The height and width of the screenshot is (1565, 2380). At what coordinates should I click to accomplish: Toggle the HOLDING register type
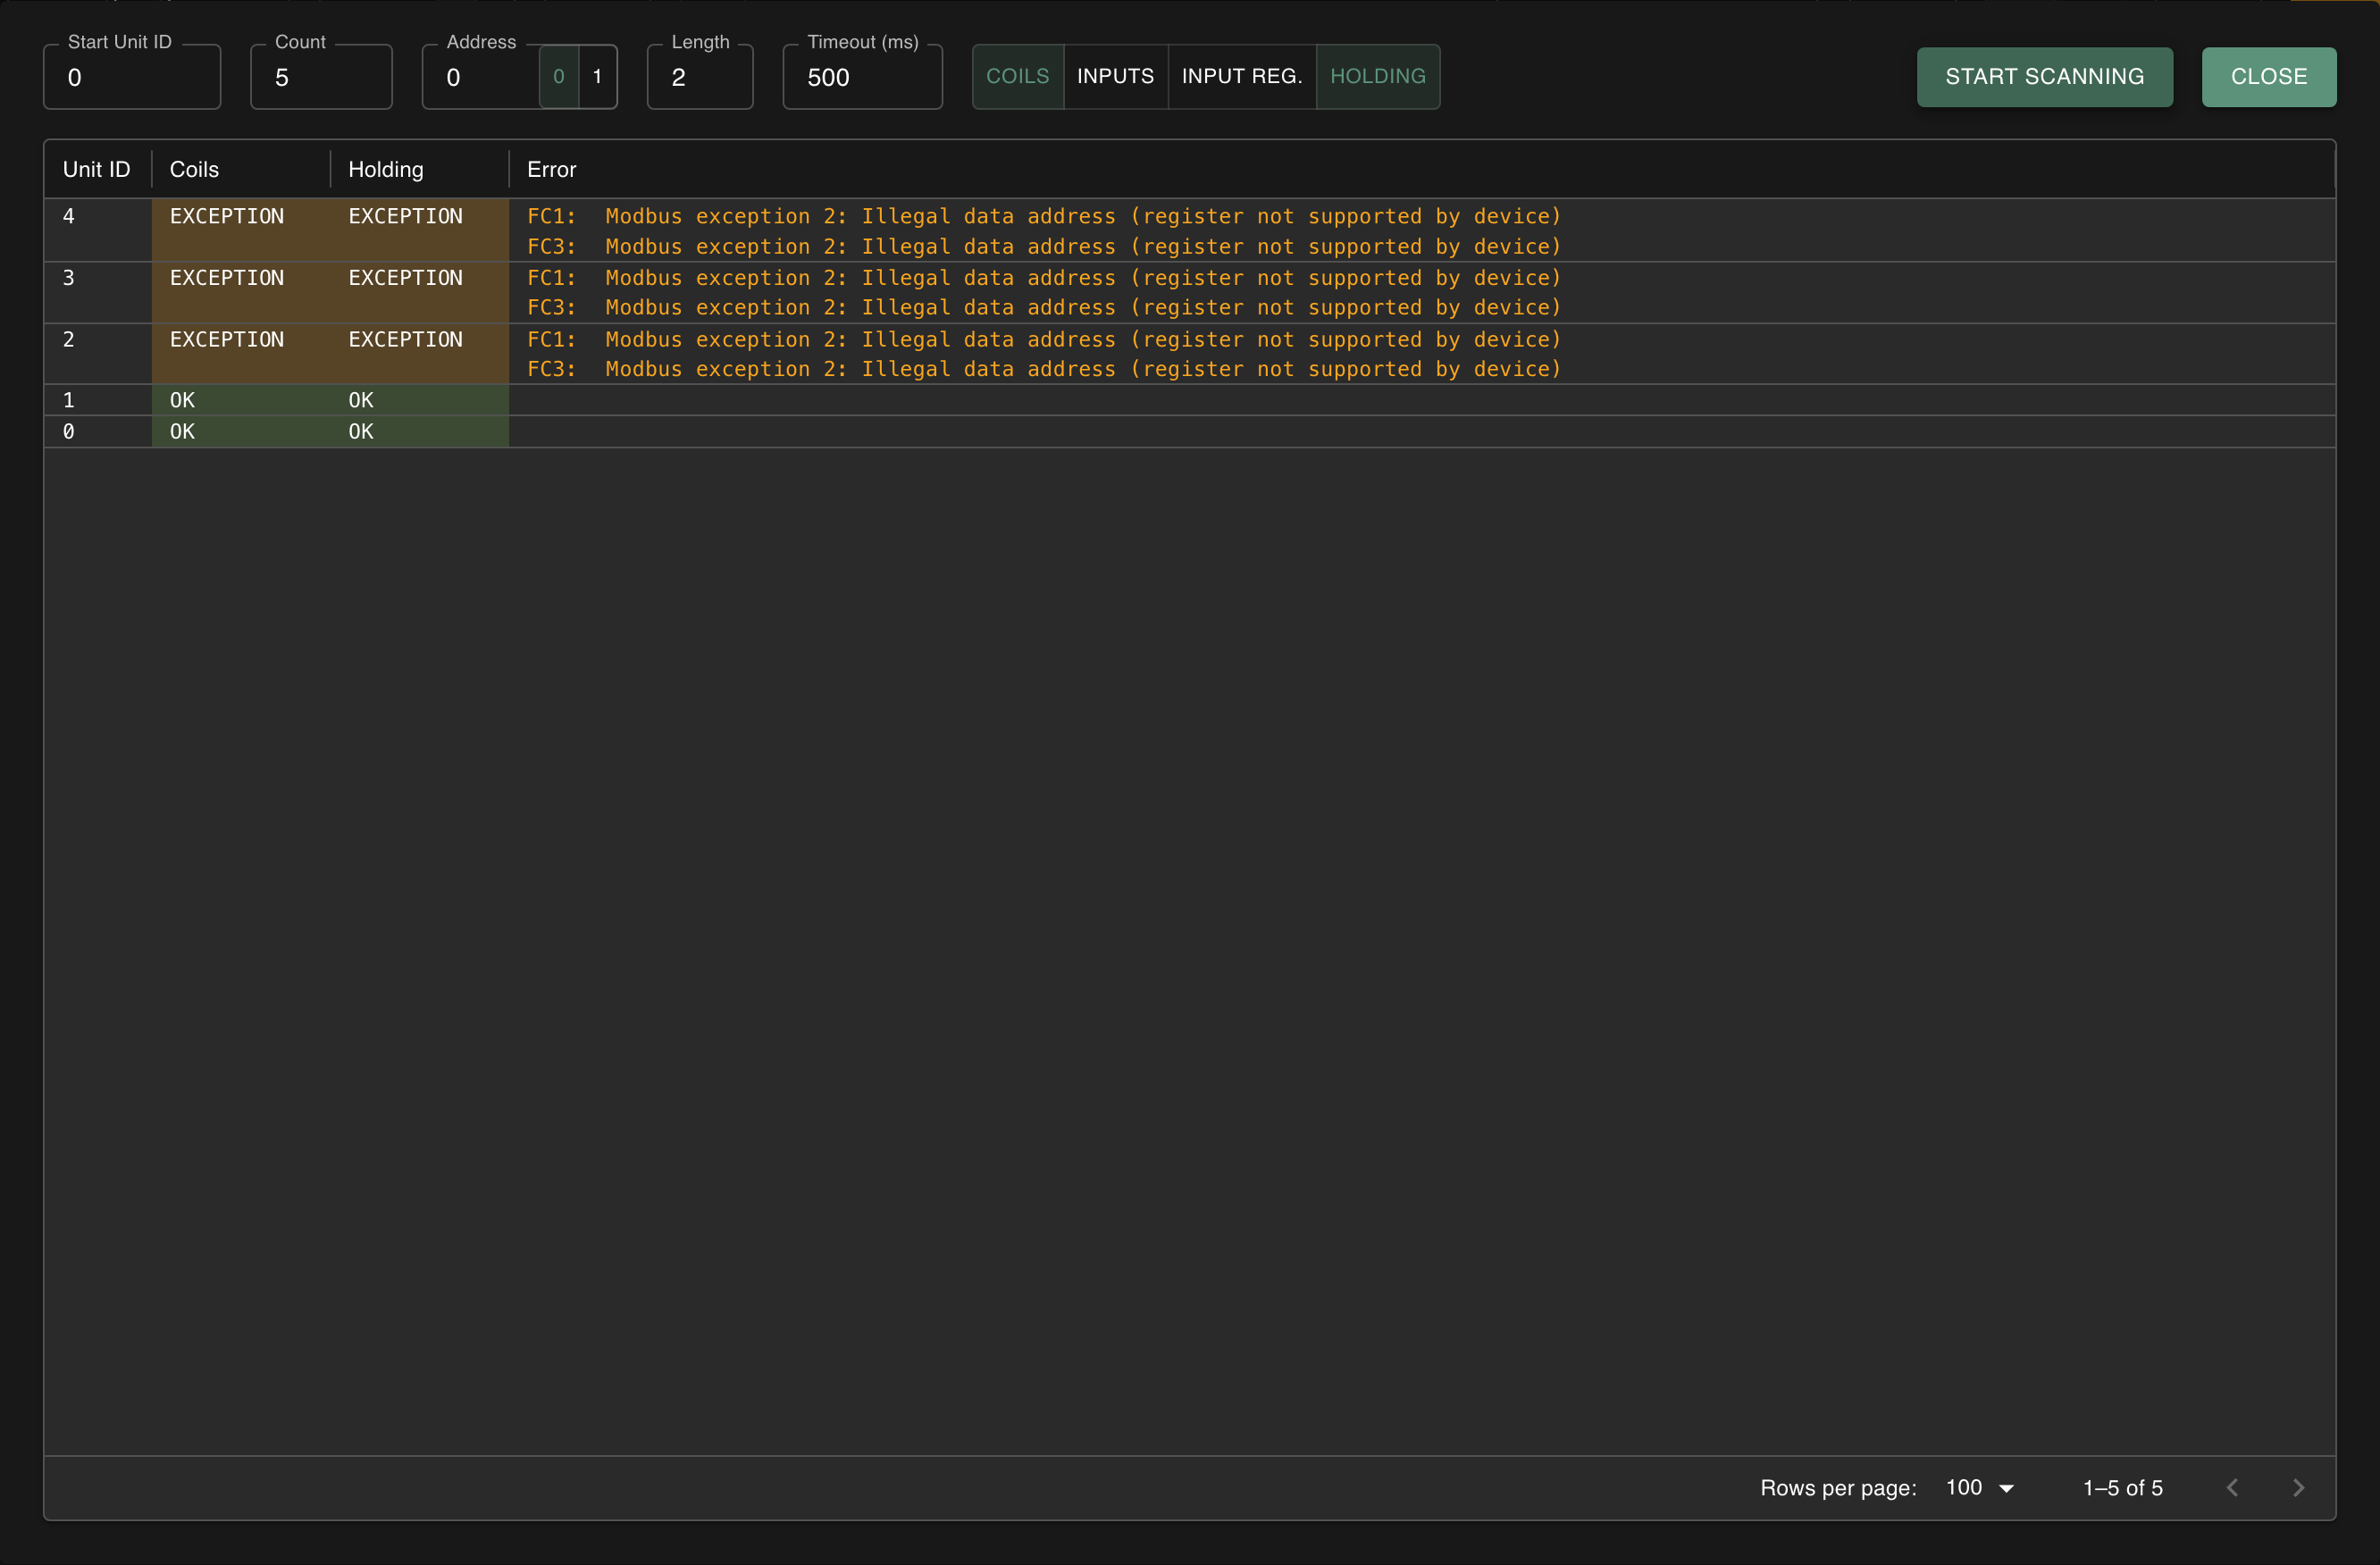pyautogui.click(x=1377, y=76)
